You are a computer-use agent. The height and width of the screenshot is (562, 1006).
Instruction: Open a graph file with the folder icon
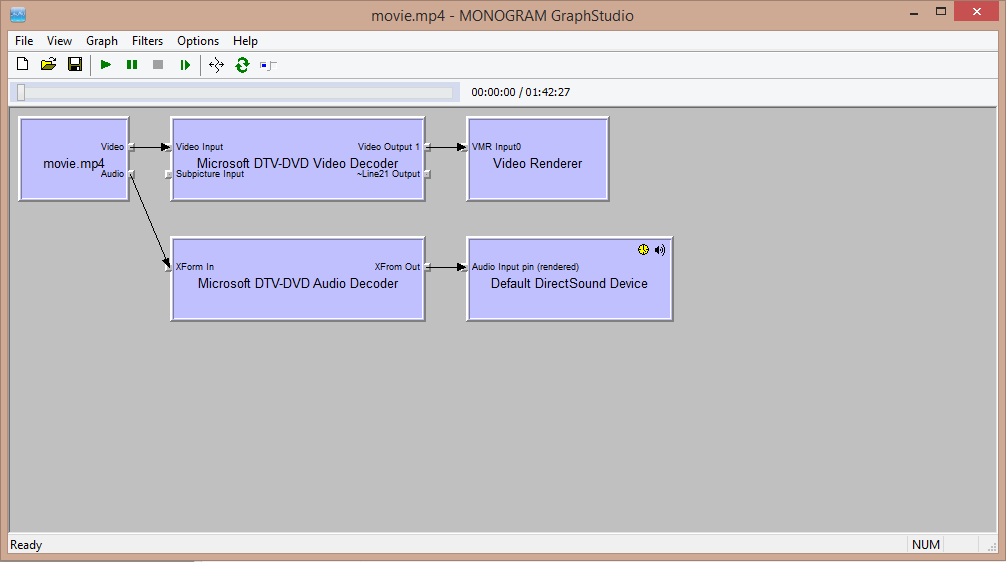pyautogui.click(x=49, y=64)
